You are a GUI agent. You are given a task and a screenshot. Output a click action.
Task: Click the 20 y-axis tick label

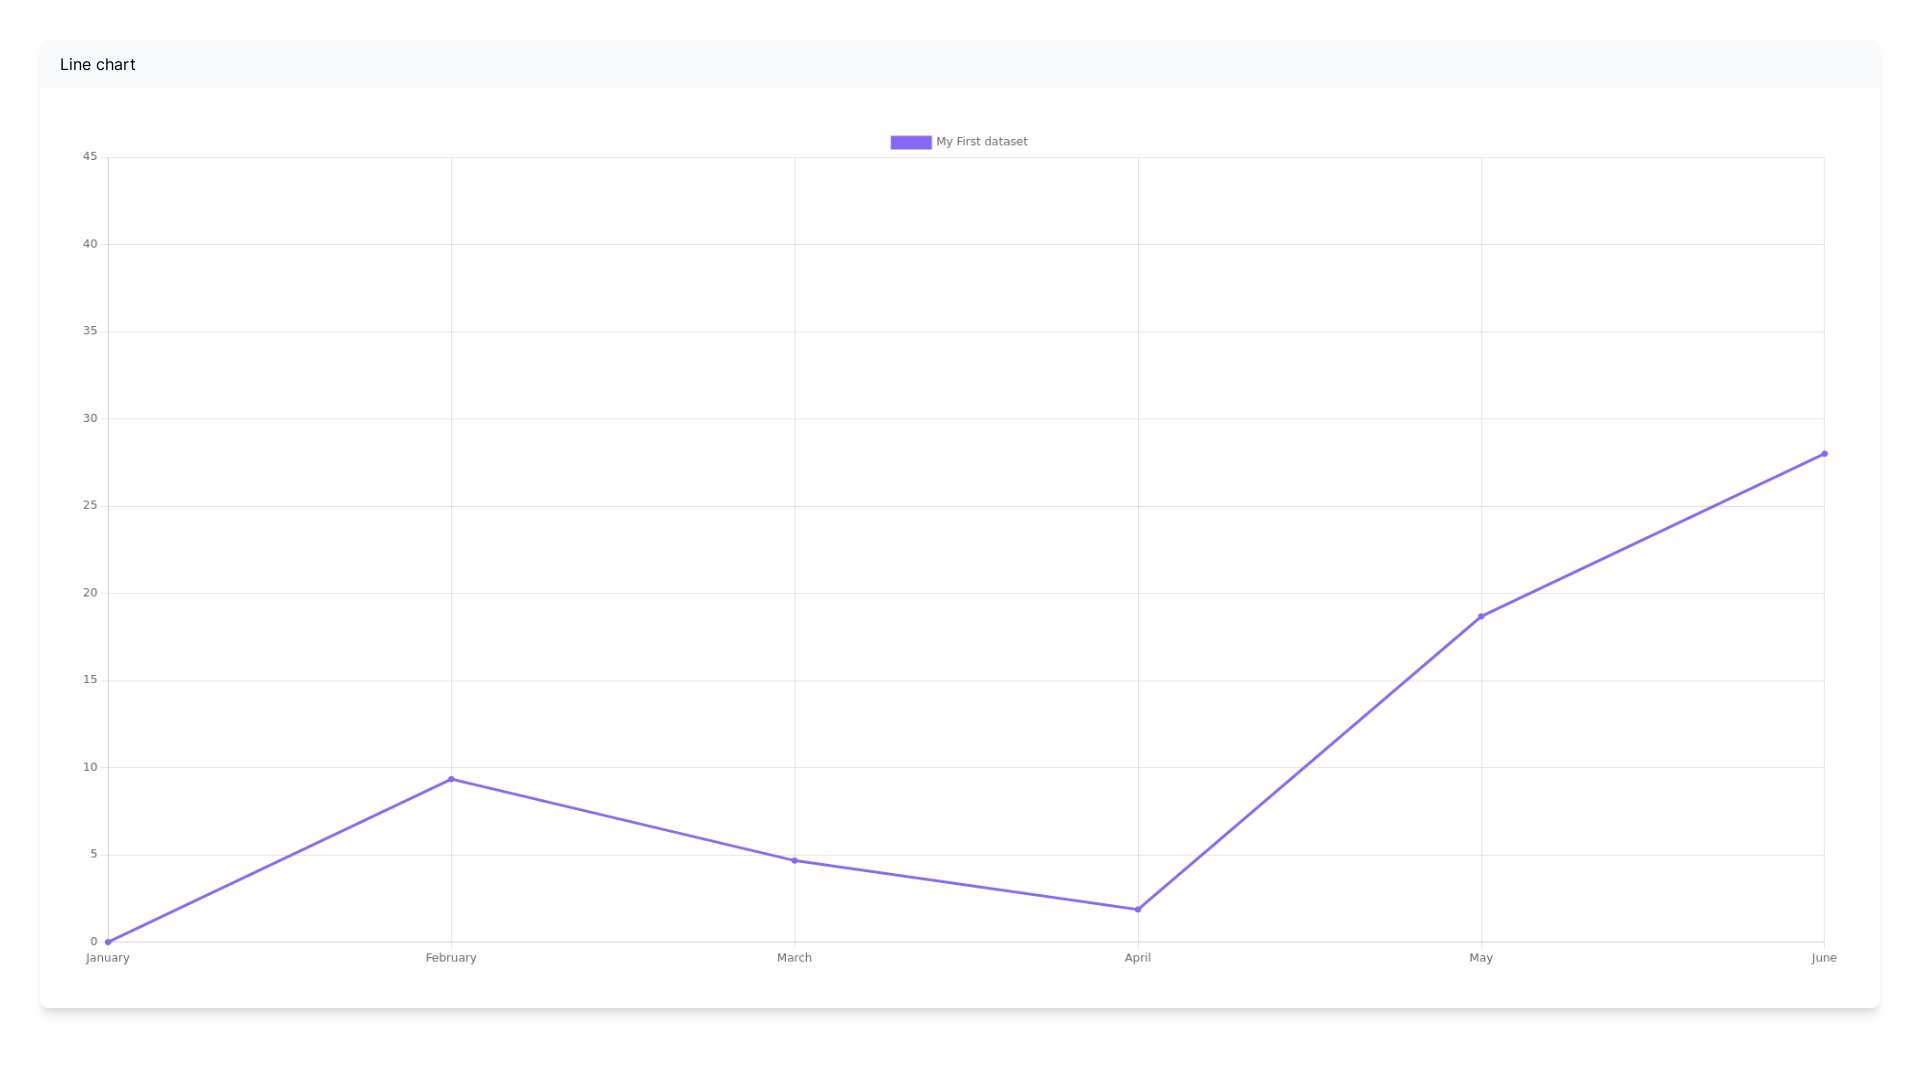tap(90, 593)
